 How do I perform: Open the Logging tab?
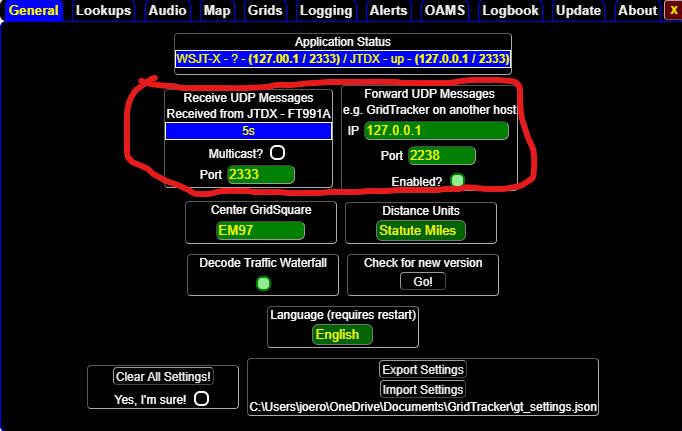pyautogui.click(x=326, y=10)
